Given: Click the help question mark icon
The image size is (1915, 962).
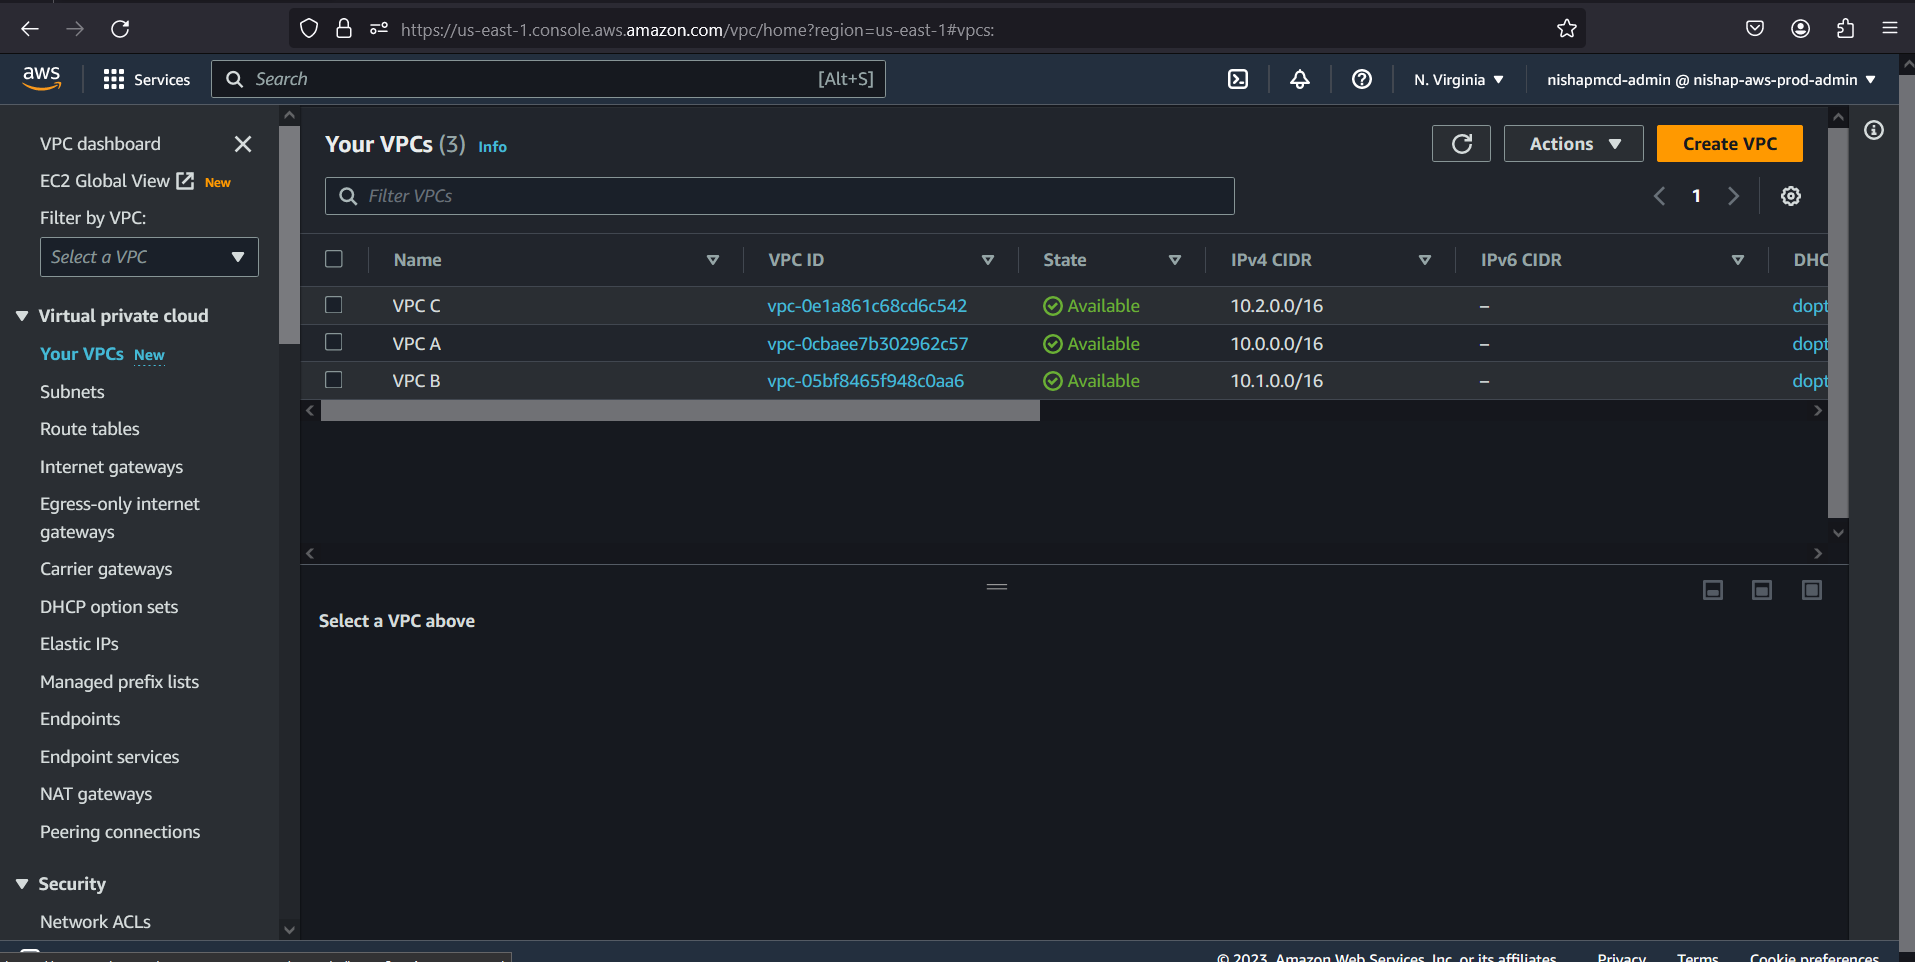Looking at the screenshot, I should [x=1361, y=80].
